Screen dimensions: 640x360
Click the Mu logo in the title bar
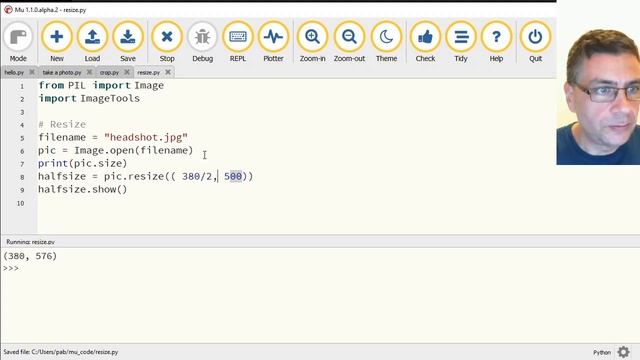coord(8,9)
